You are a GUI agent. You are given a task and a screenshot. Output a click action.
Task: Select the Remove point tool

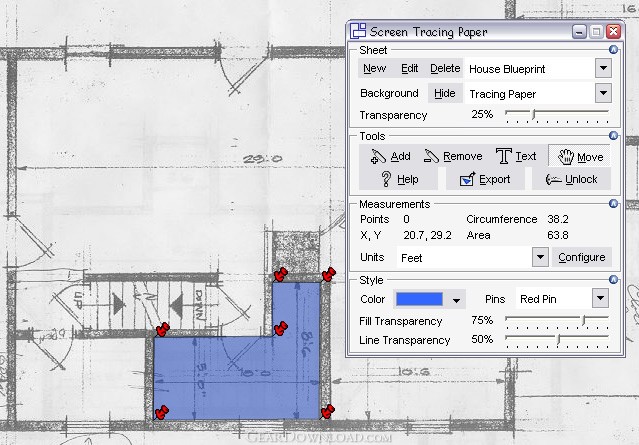click(452, 156)
